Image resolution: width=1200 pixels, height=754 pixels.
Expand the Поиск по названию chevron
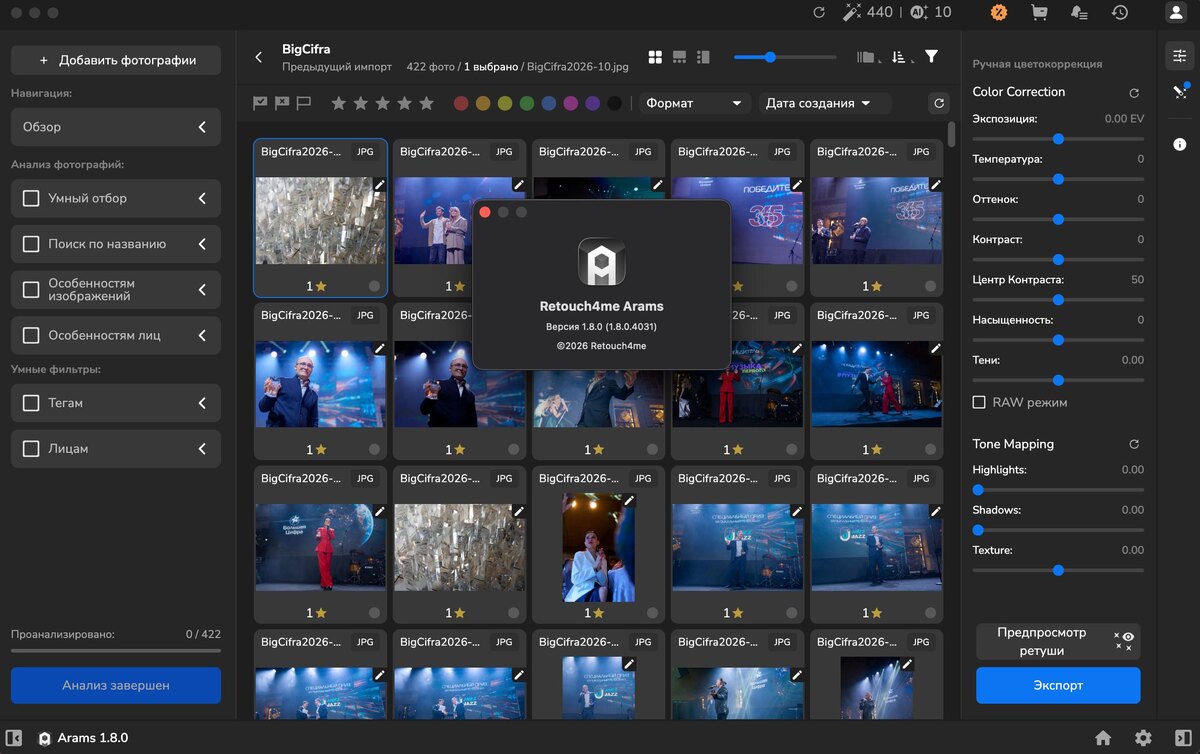[x=202, y=244]
